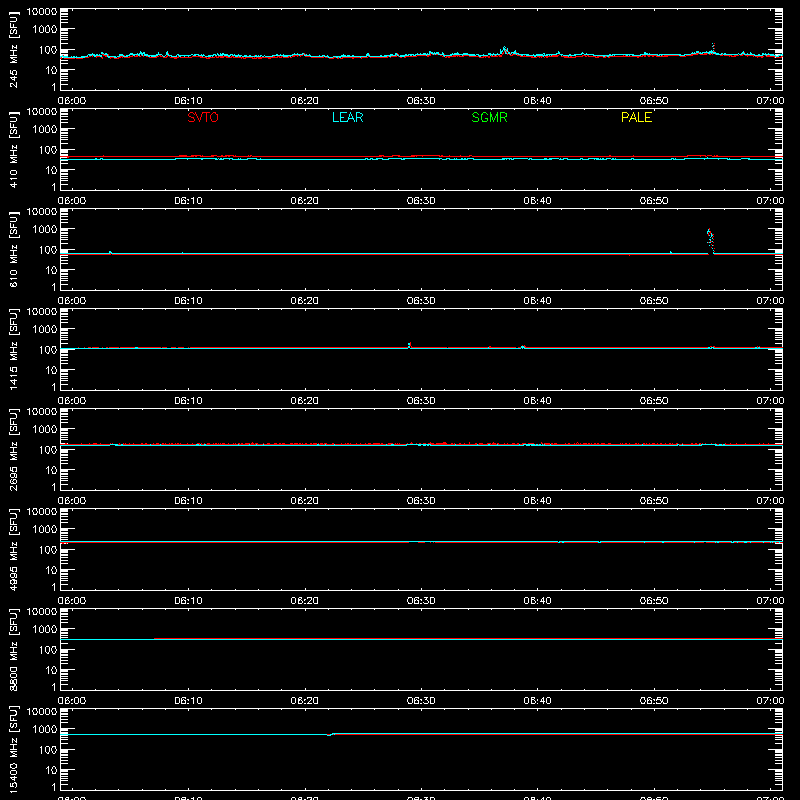Select the 410 MHz [SFU] axis label

point(14,149)
